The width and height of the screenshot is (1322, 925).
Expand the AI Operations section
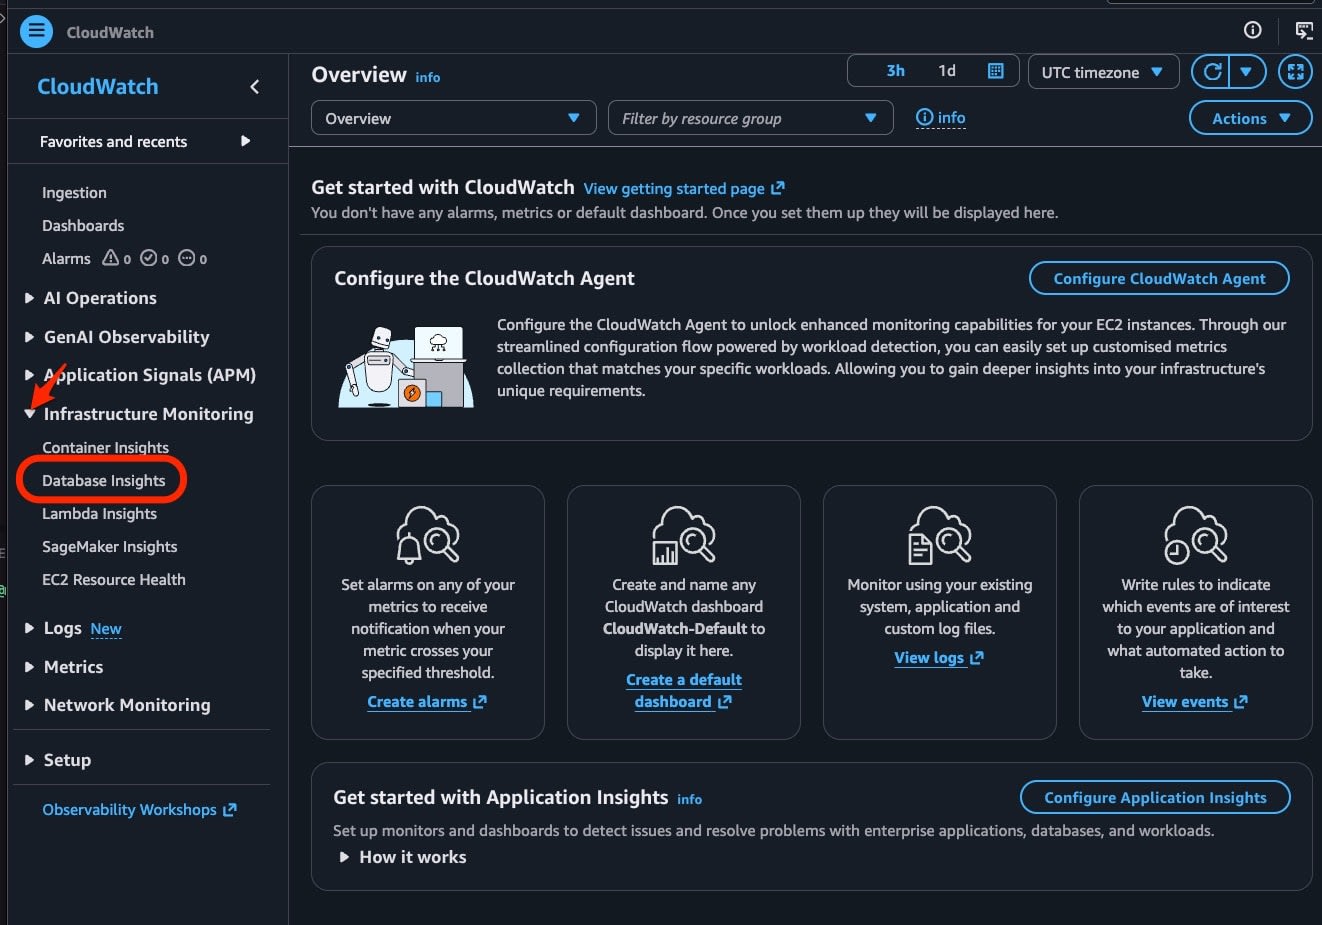pyautogui.click(x=29, y=298)
